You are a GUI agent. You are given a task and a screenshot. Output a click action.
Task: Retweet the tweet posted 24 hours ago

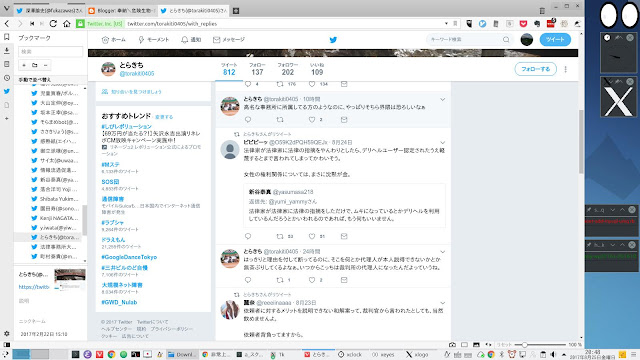click(280, 280)
